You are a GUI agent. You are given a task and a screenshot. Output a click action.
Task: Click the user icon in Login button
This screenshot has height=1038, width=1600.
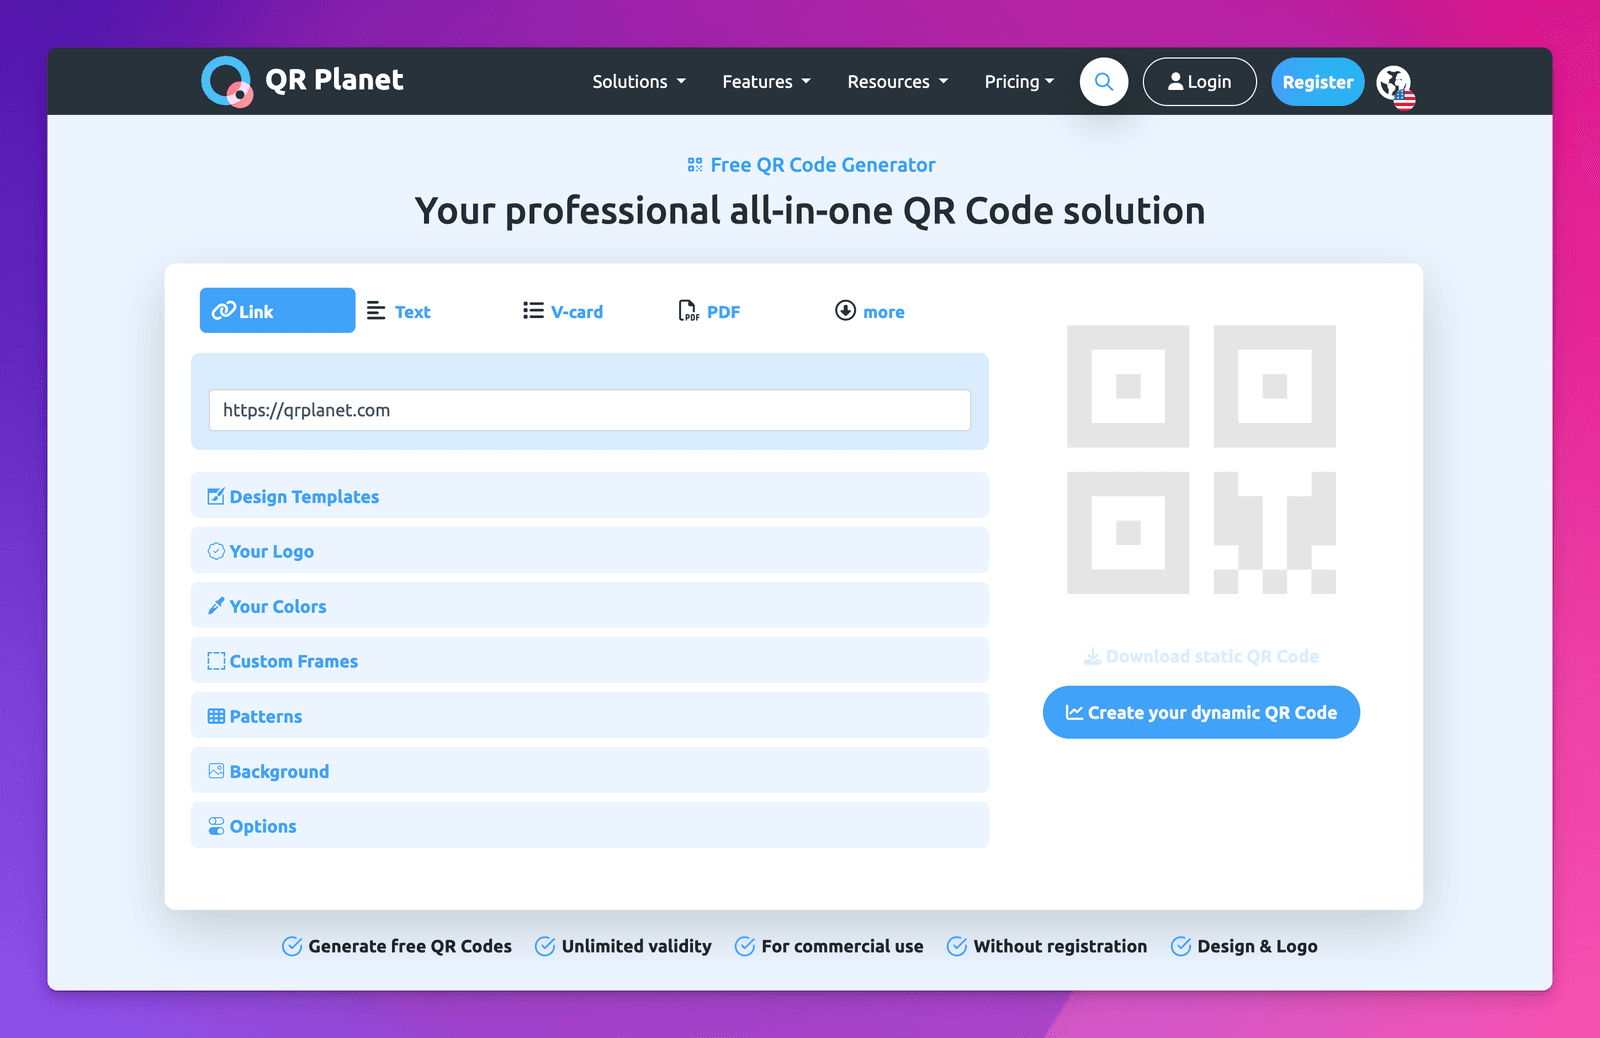pyautogui.click(x=1176, y=82)
